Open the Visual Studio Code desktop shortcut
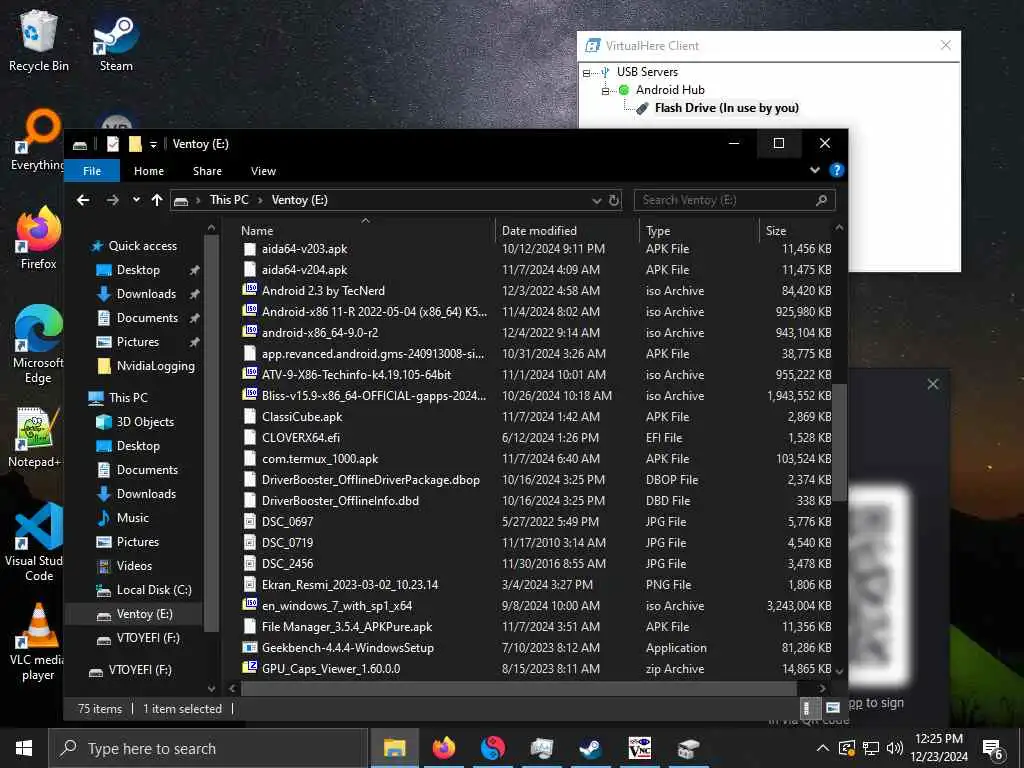Viewport: 1024px width, 768px height. click(x=37, y=542)
